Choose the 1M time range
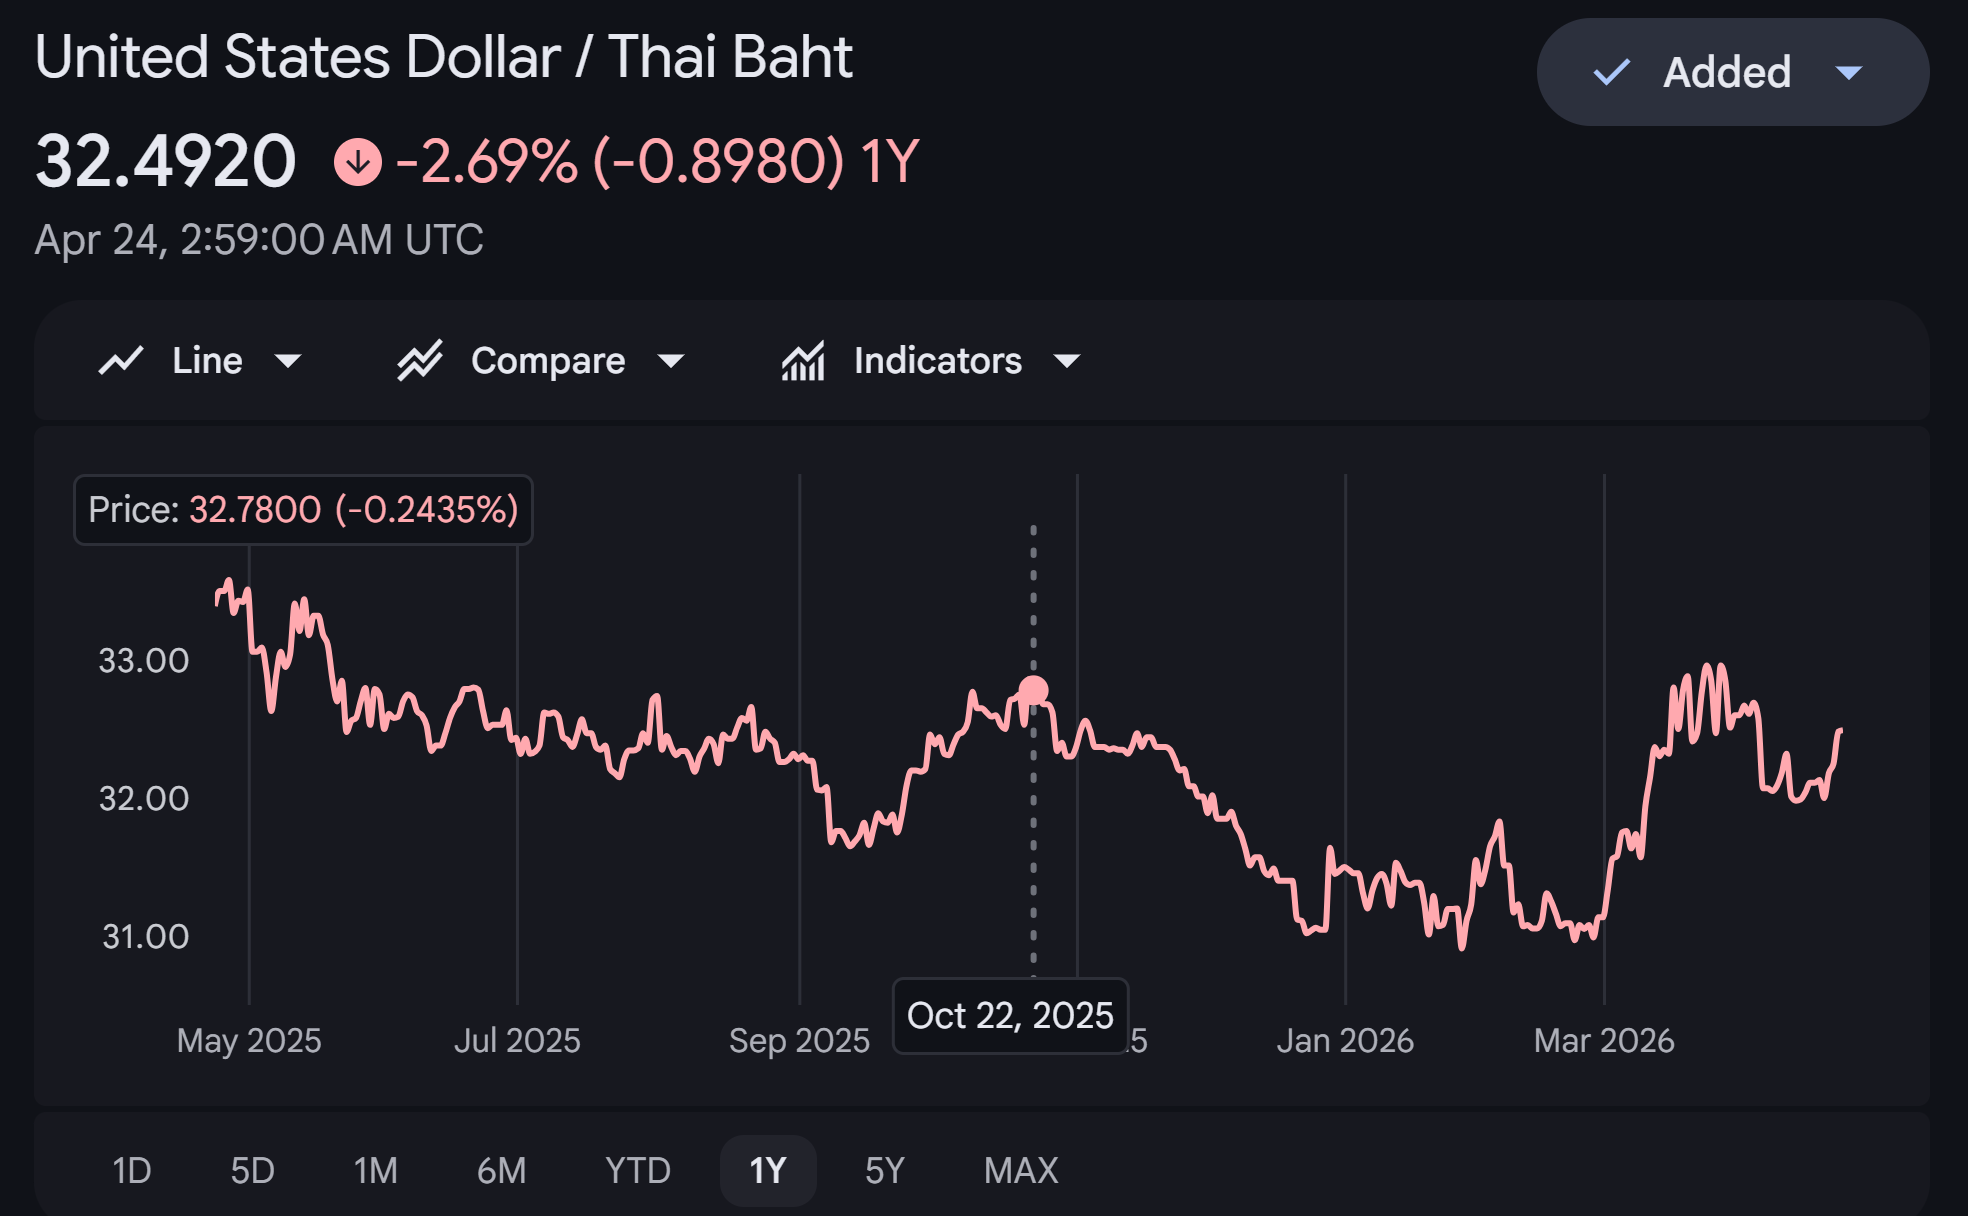Image resolution: width=1968 pixels, height=1216 pixels. (x=376, y=1170)
